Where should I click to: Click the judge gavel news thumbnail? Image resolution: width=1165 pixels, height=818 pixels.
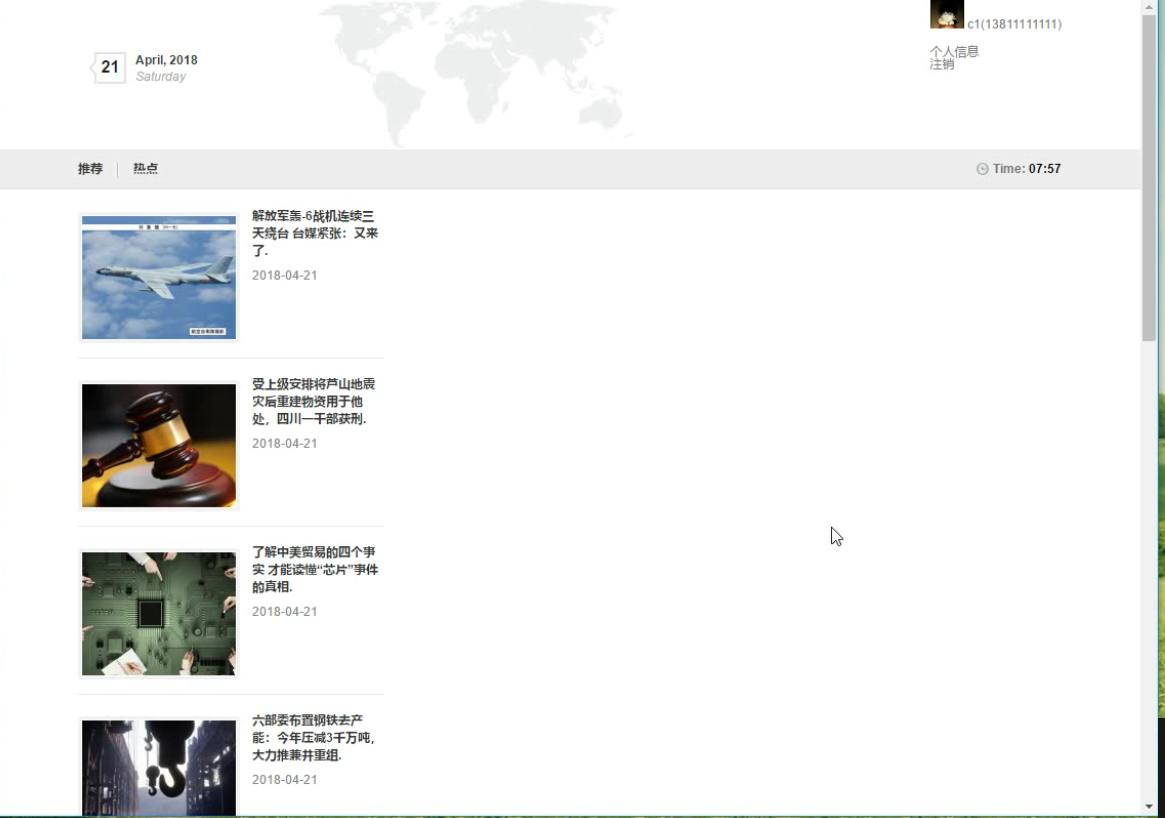159,445
